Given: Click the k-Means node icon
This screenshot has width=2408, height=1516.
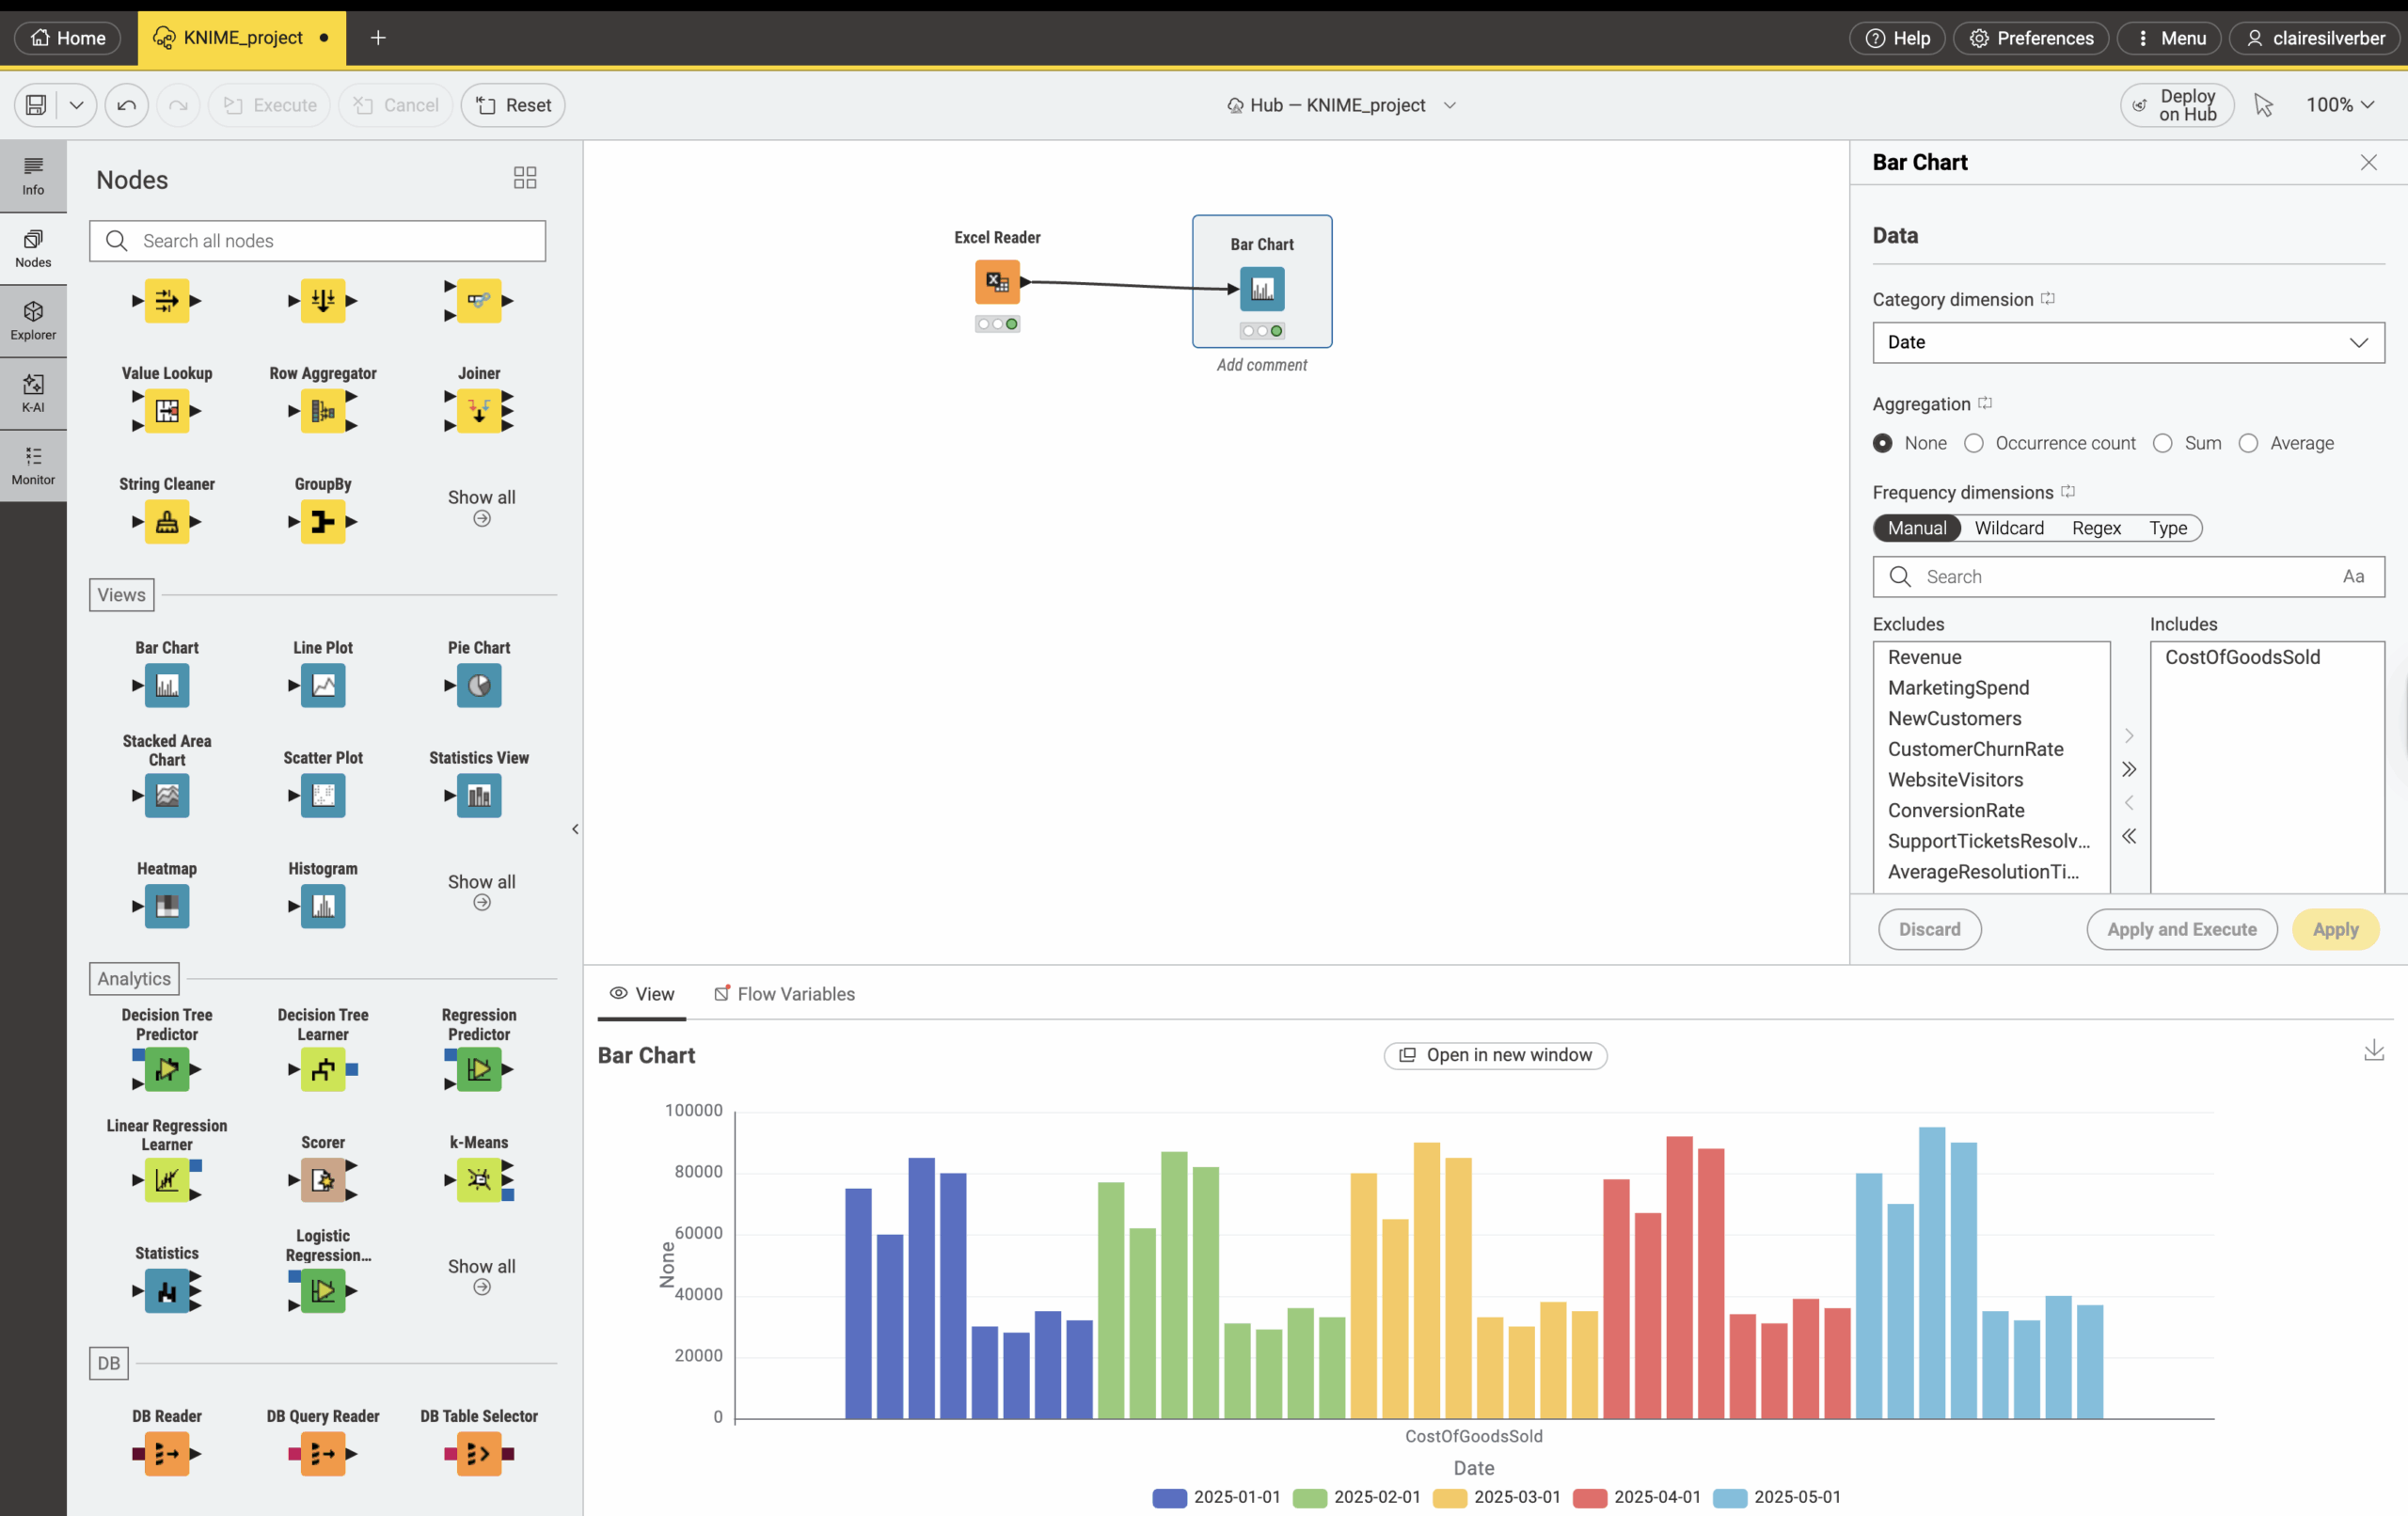Looking at the screenshot, I should [x=479, y=1180].
